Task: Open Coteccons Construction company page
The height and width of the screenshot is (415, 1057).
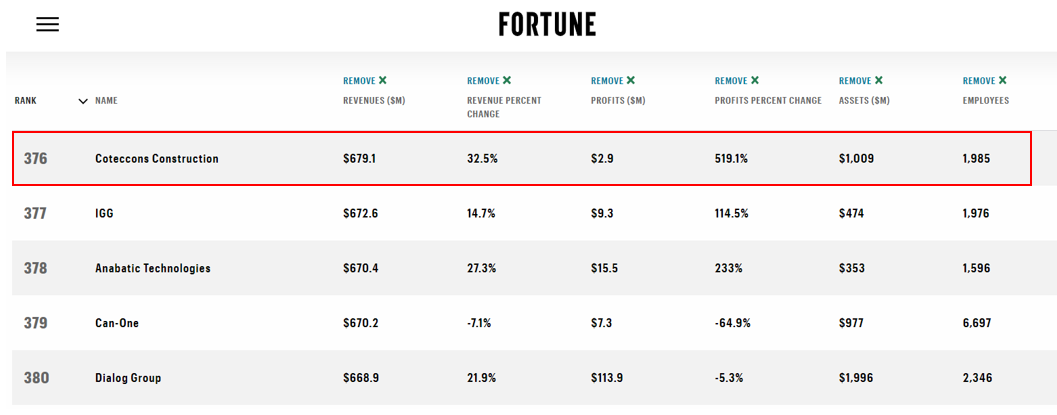Action: pyautogui.click(x=156, y=159)
